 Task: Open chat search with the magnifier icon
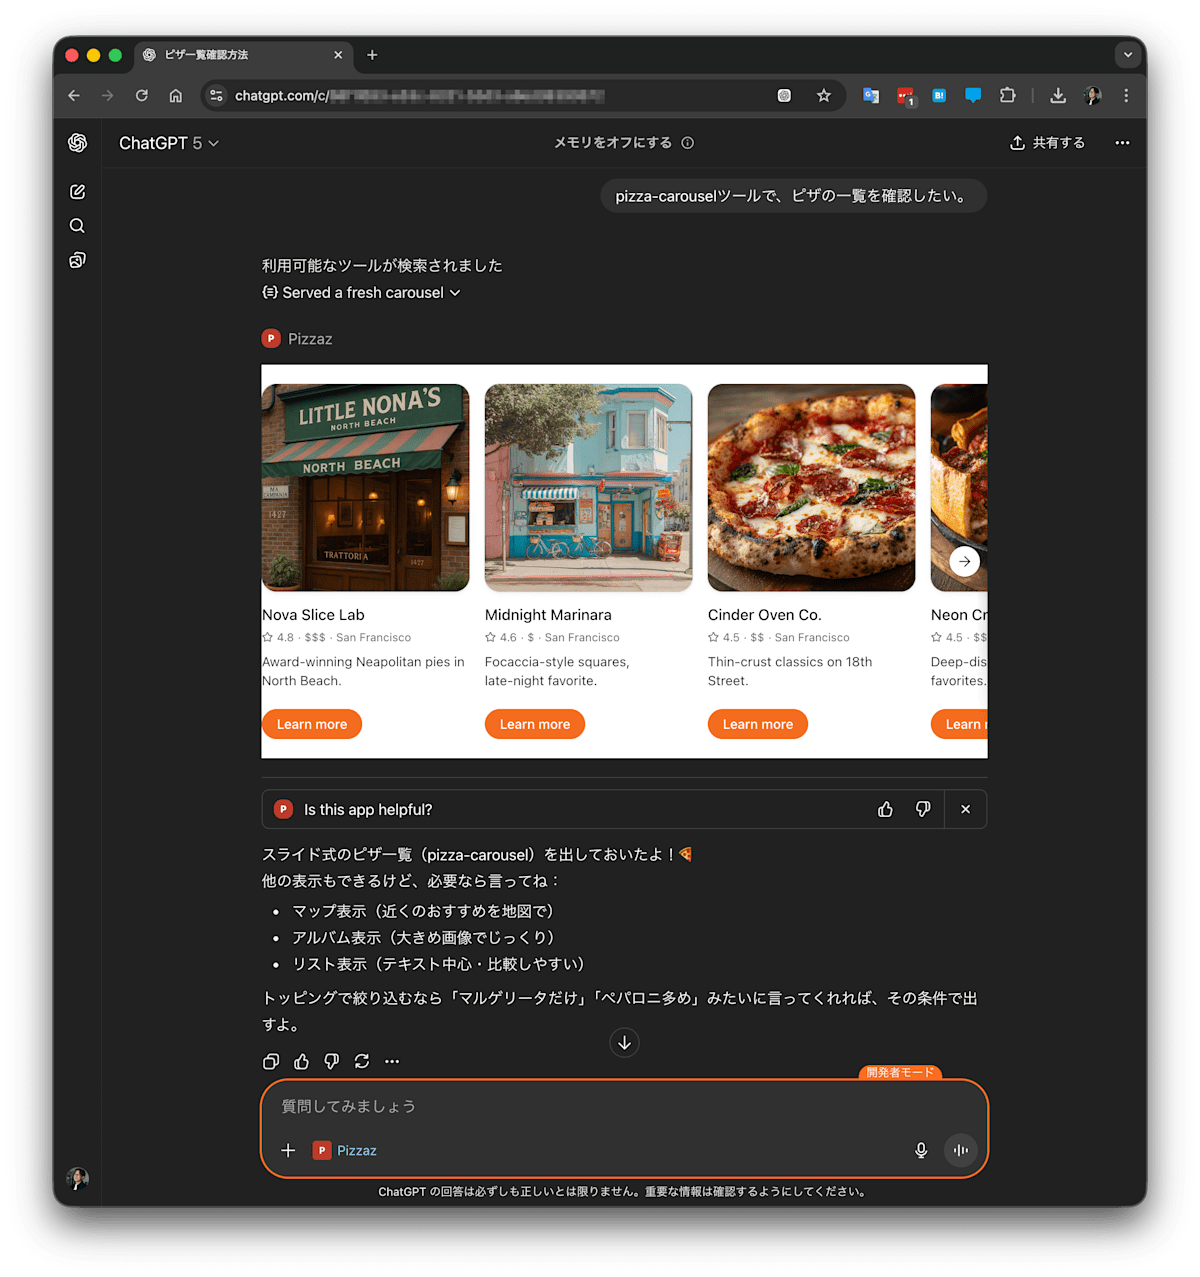point(77,226)
